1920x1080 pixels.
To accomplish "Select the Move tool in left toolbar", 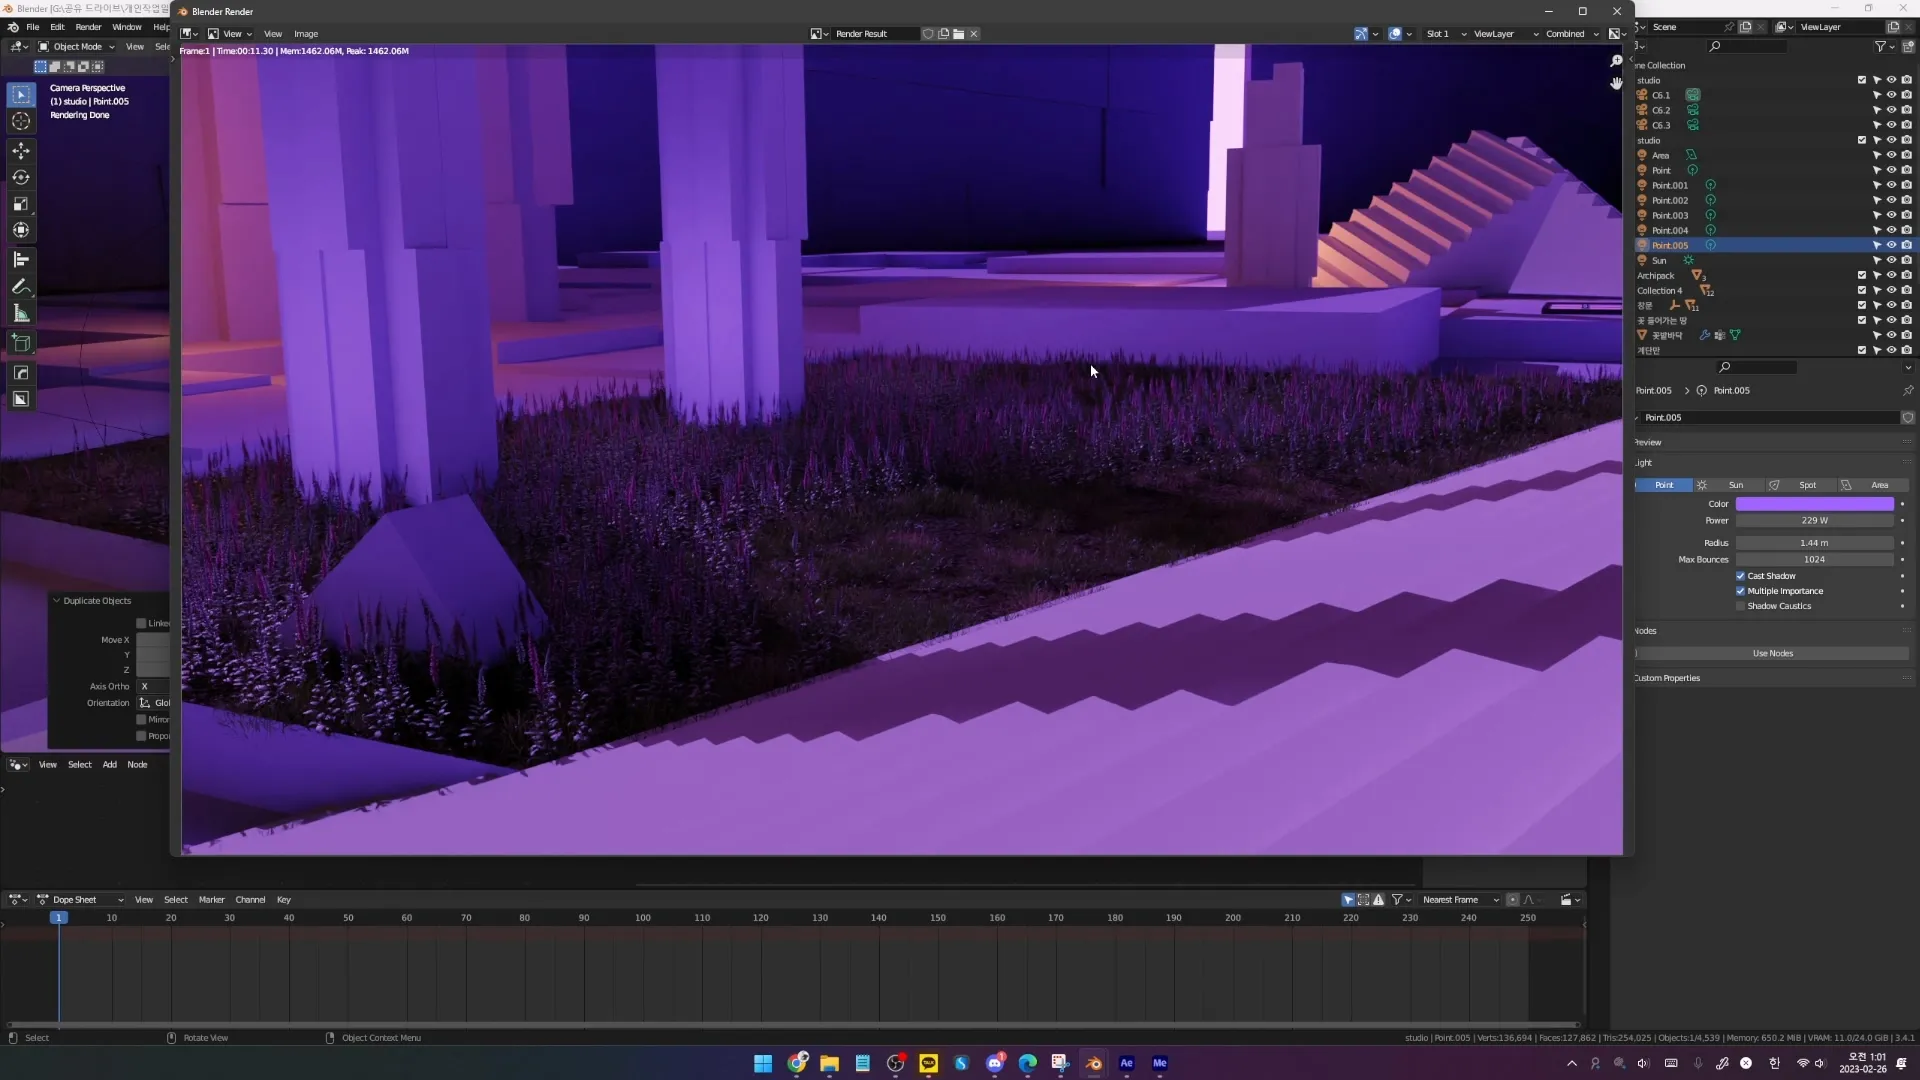I will pos(21,150).
